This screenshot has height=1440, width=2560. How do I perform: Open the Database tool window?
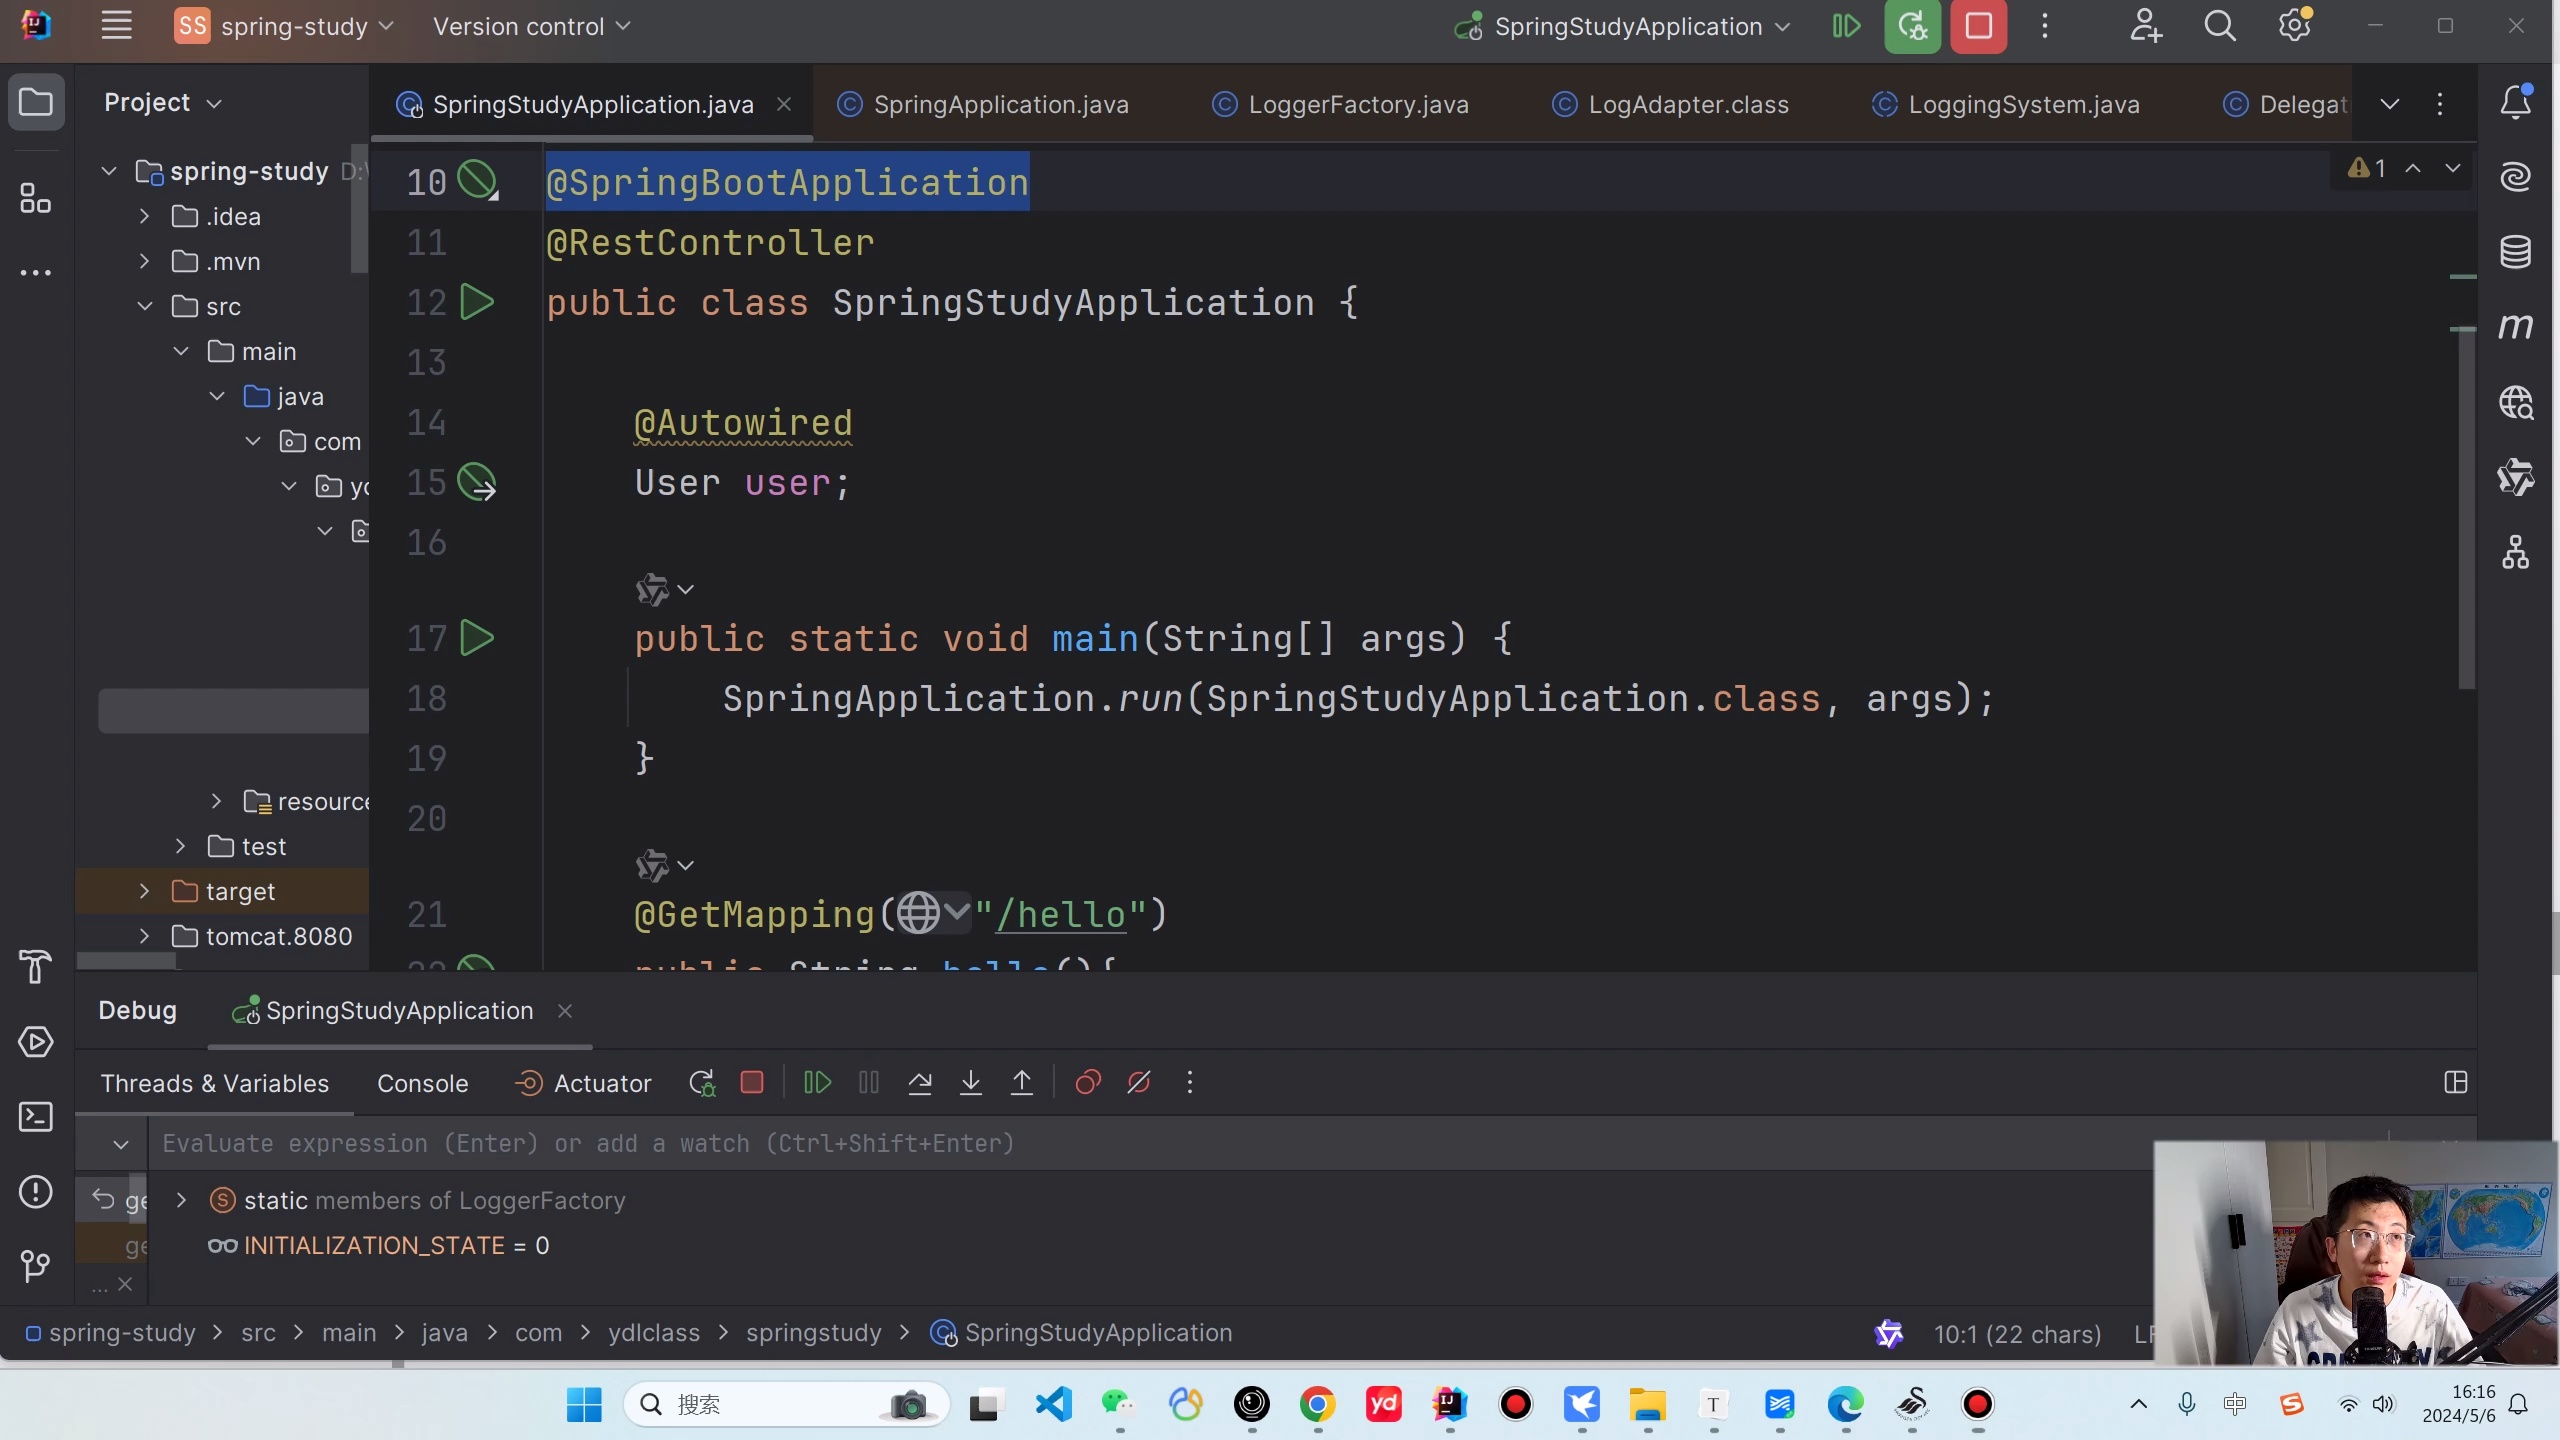coord(2515,252)
